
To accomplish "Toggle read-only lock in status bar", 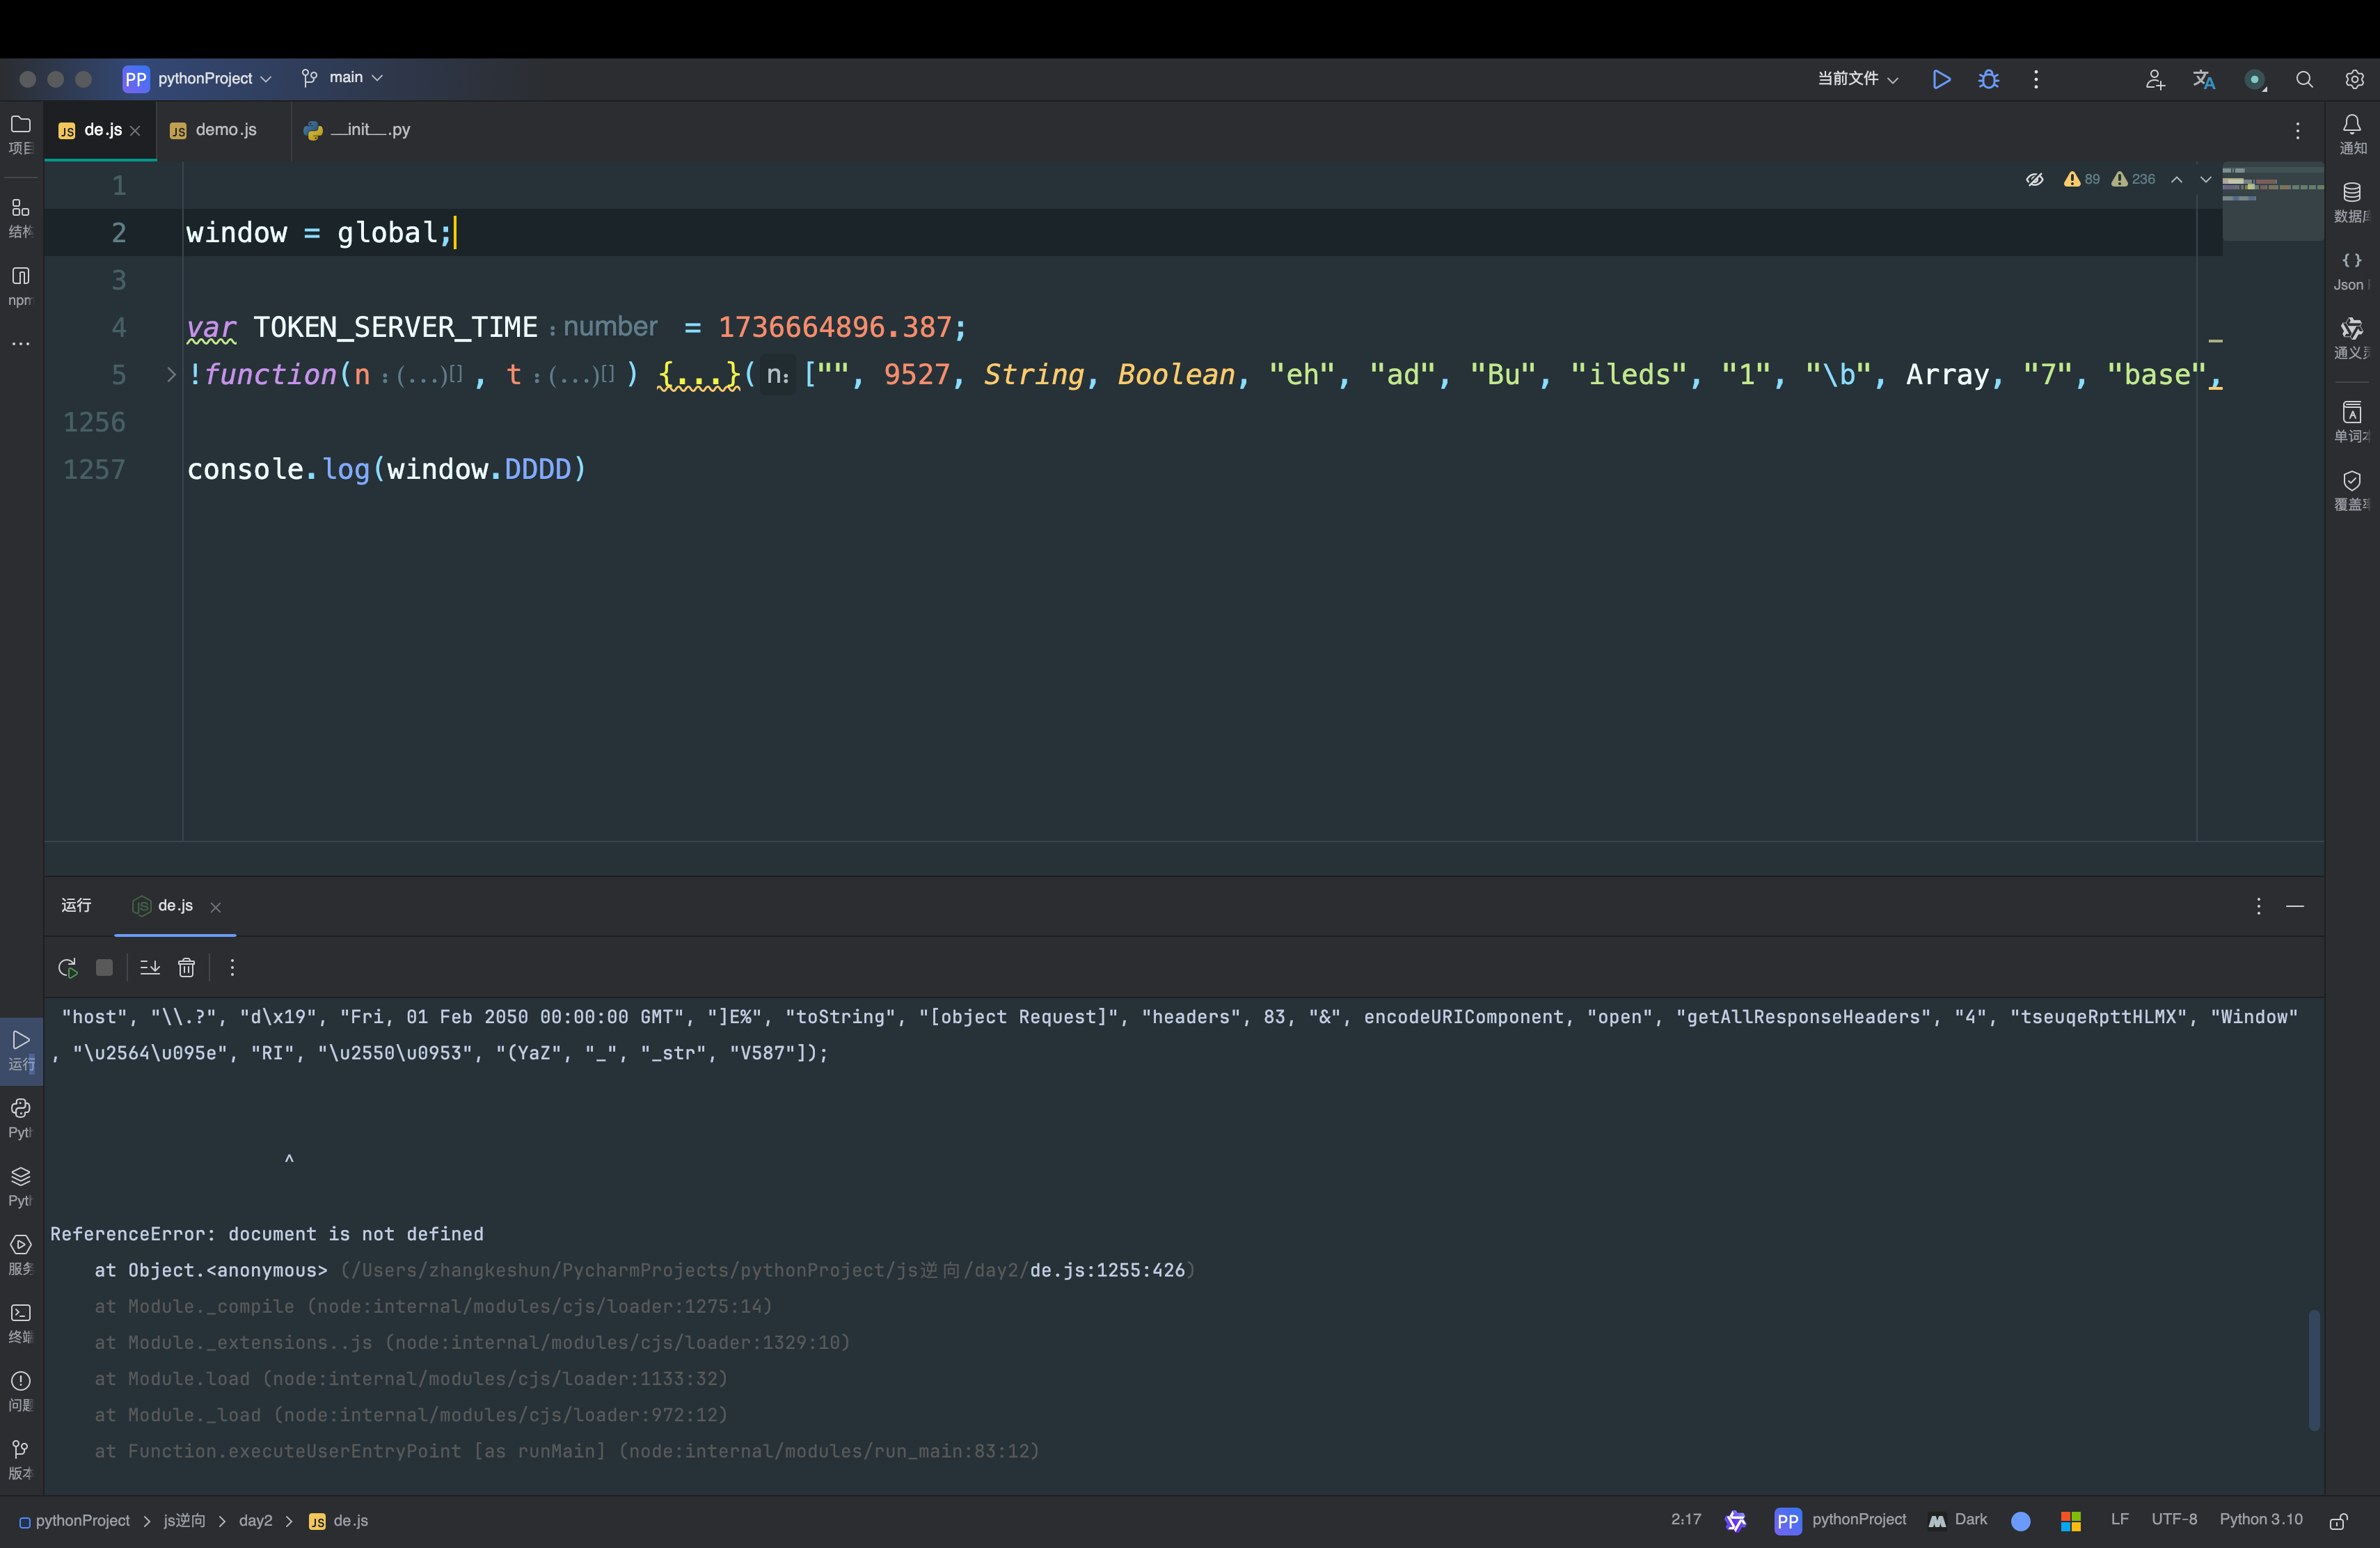I will (x=2338, y=1520).
